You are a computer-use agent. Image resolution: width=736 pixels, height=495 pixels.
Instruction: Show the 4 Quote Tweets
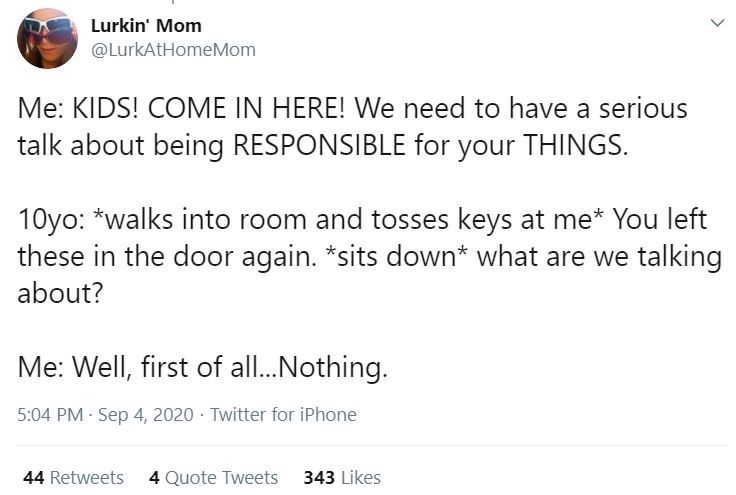(x=213, y=477)
